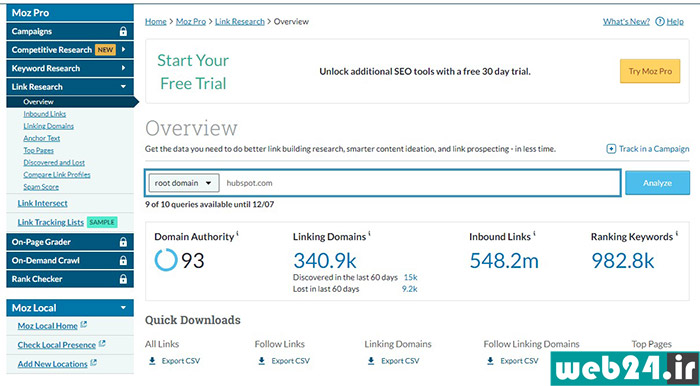Click the plus icon for Track in a Campaign
700x386 pixels.
coord(611,149)
